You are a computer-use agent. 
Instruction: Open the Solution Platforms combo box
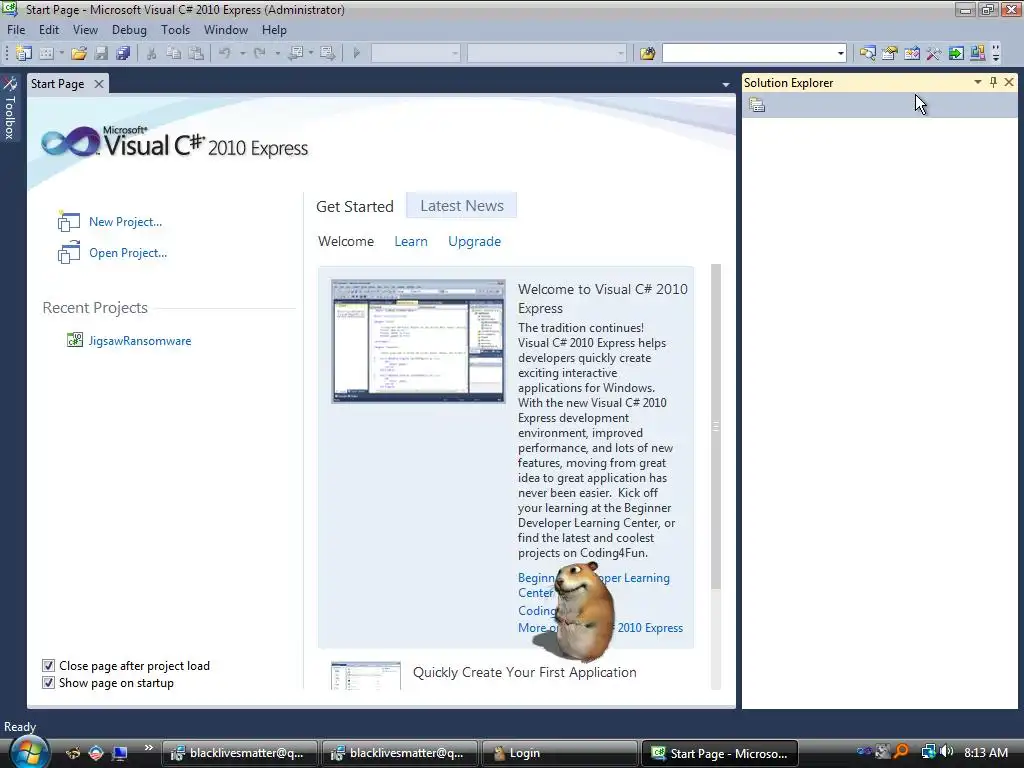point(547,53)
